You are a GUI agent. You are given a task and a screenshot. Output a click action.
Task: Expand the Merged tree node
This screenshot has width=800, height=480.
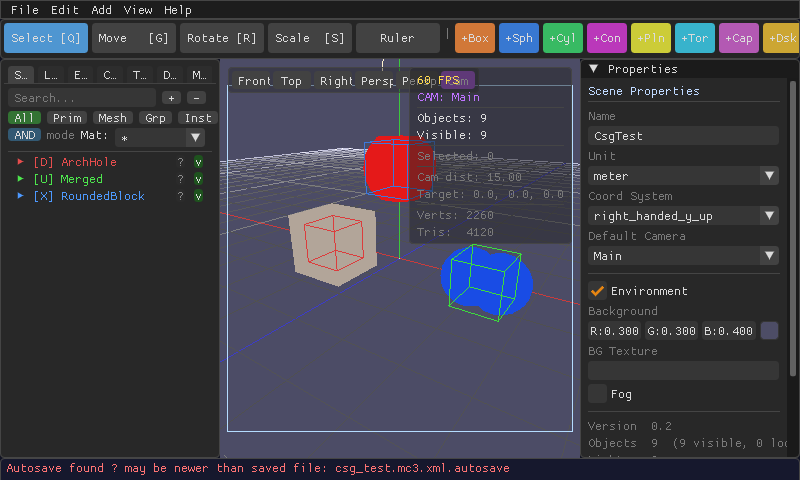pos(20,179)
